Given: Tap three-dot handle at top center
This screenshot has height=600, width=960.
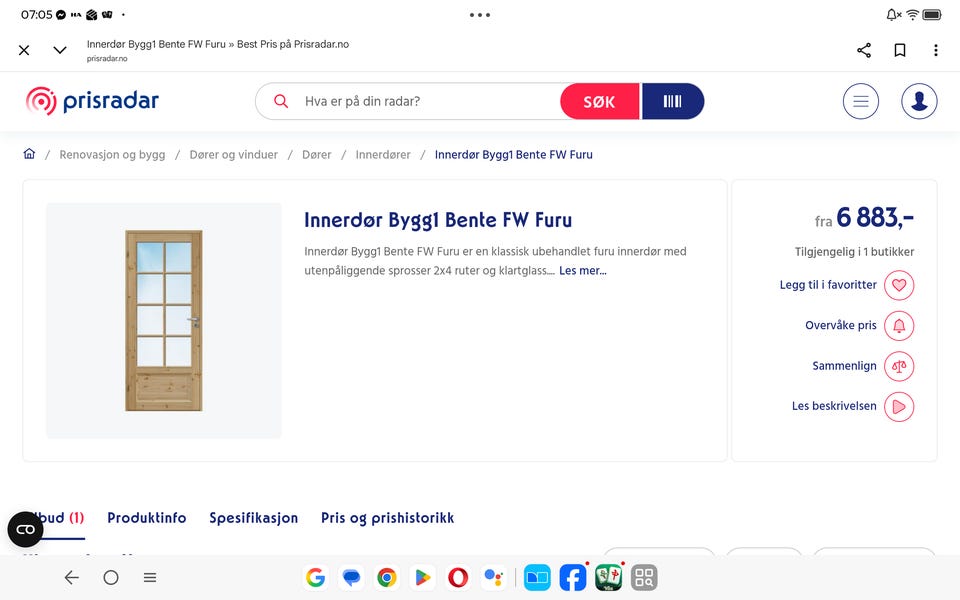Looking at the screenshot, I should tap(480, 15).
